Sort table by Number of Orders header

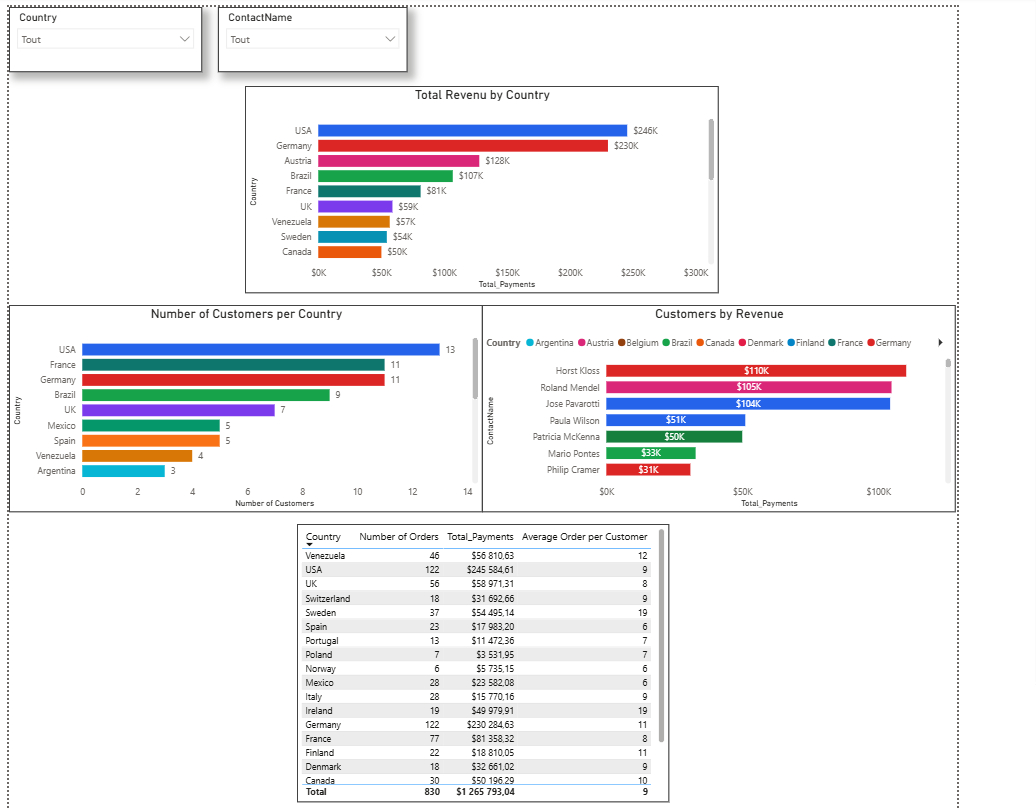[x=398, y=536]
